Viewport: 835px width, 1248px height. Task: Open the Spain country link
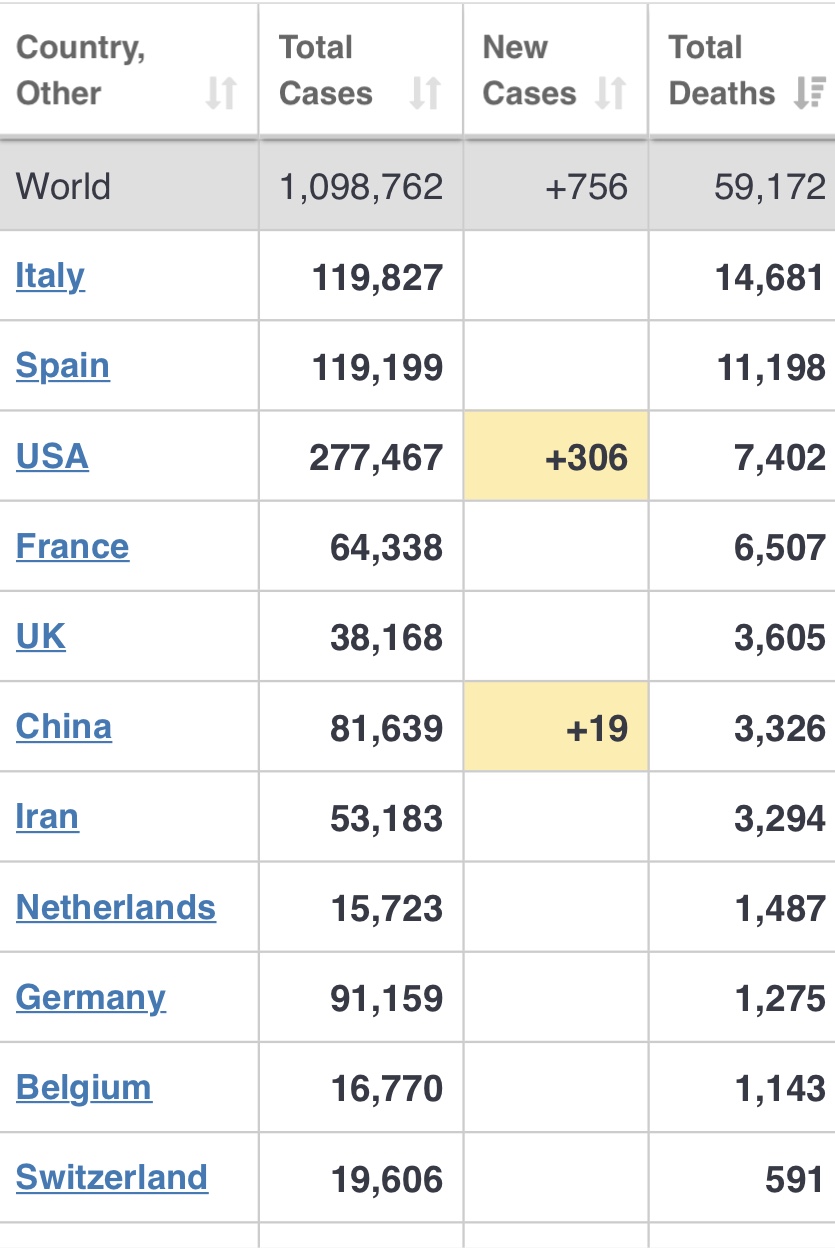[x=63, y=366]
